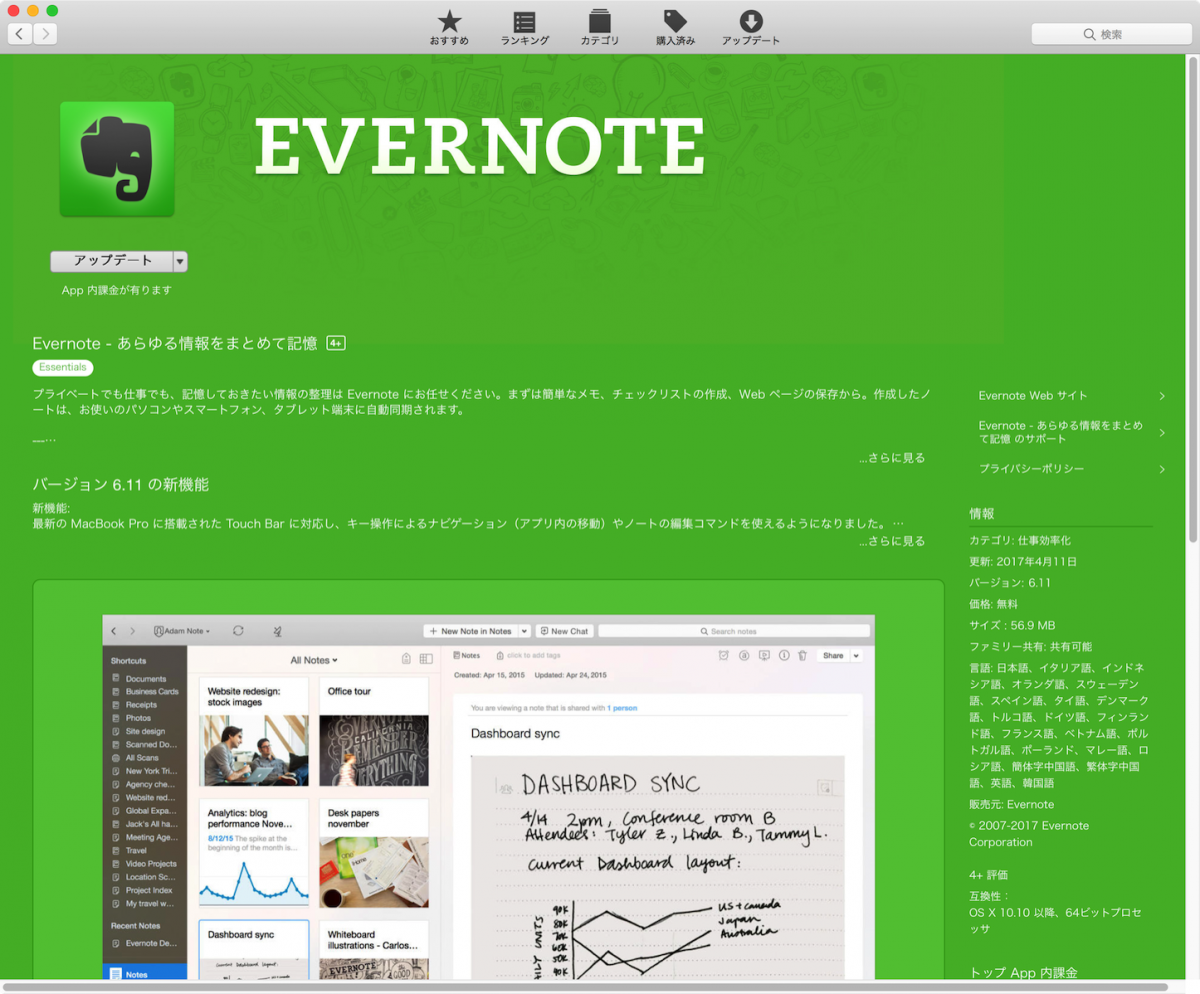Navigate forward with the right arrow

(x=45, y=33)
